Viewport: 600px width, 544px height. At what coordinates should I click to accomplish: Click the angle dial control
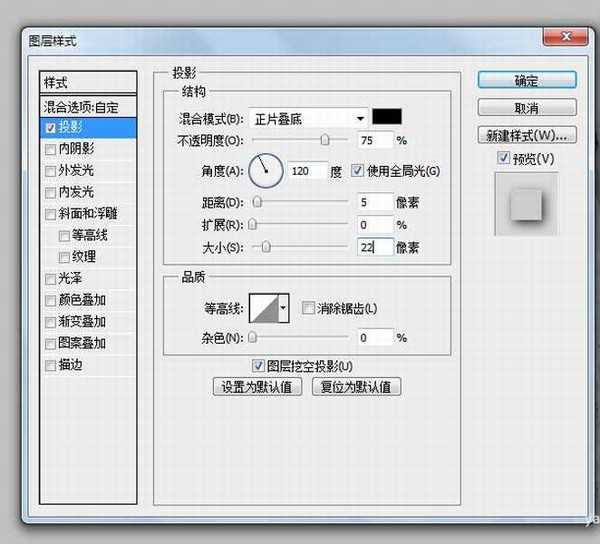click(x=266, y=171)
